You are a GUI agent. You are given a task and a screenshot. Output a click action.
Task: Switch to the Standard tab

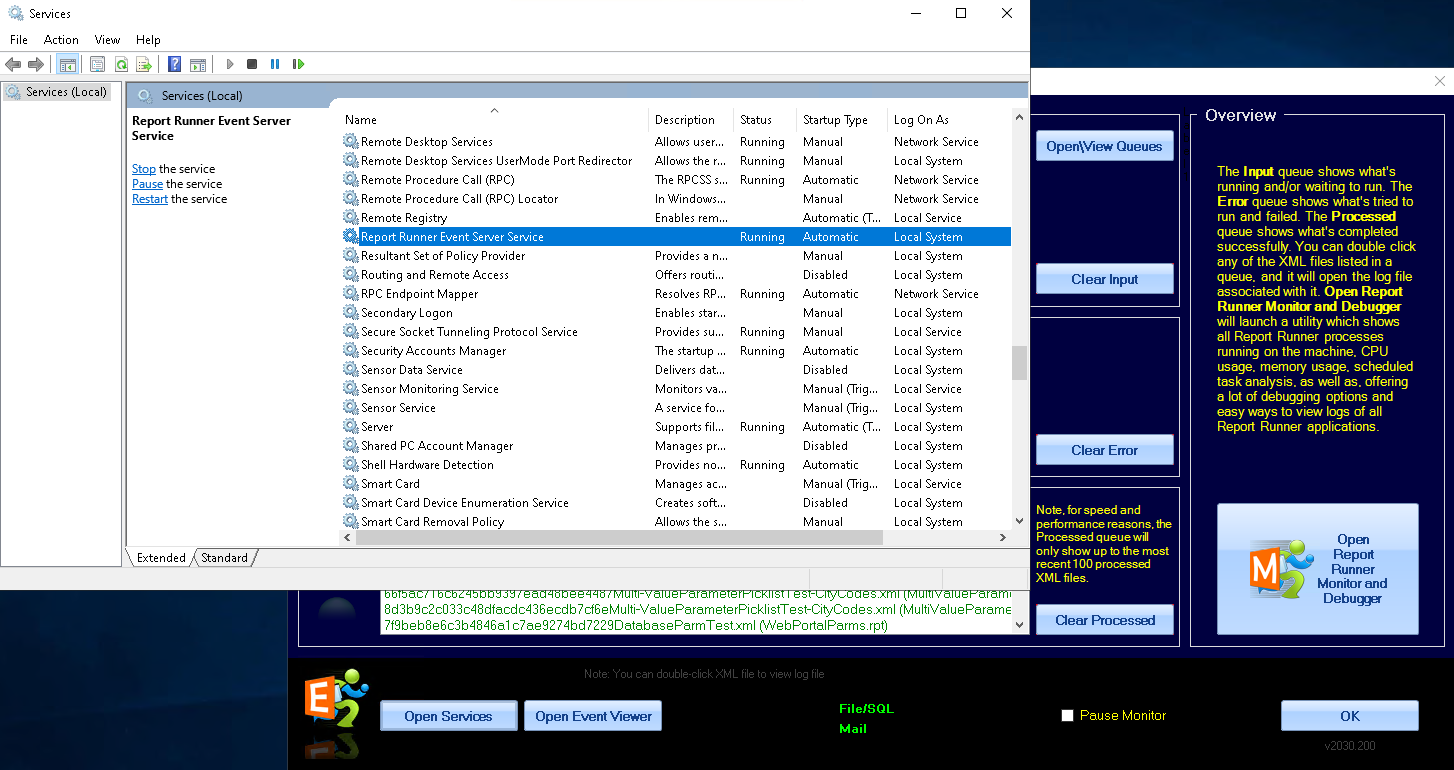pos(224,558)
